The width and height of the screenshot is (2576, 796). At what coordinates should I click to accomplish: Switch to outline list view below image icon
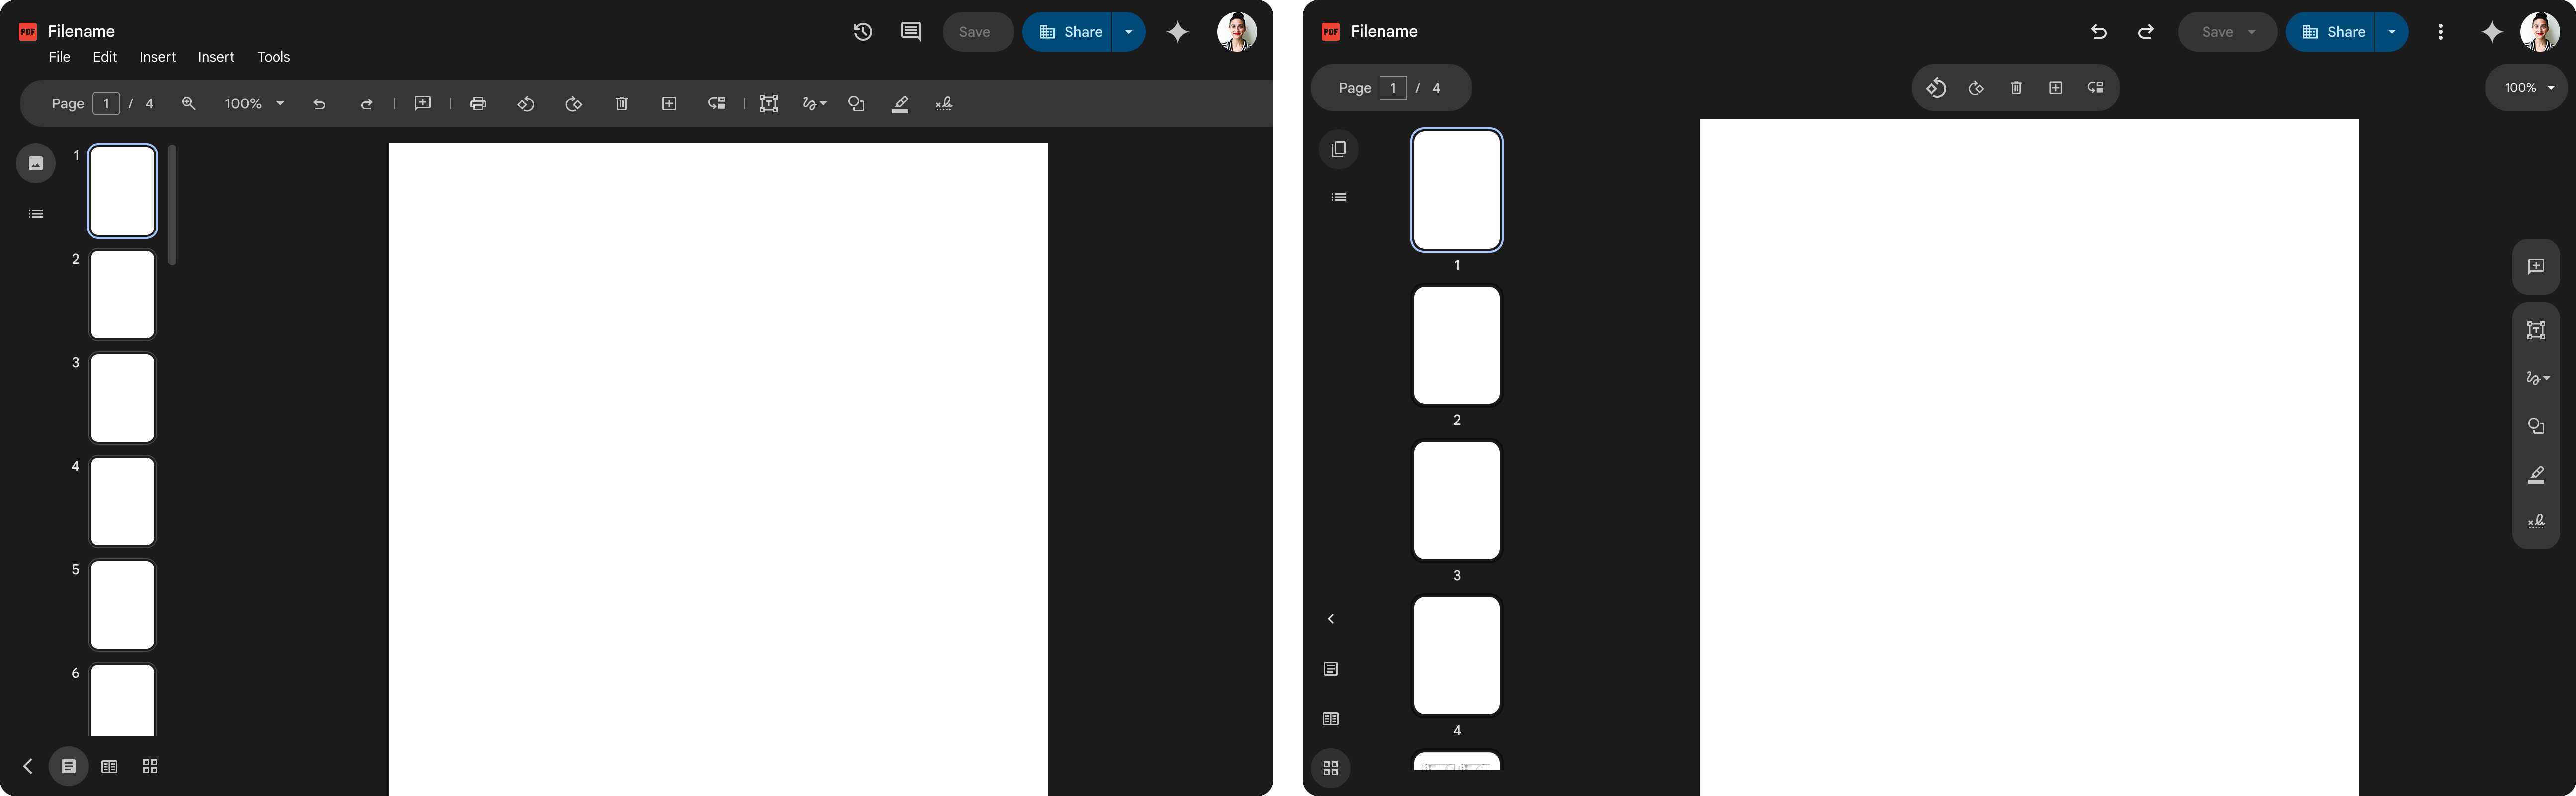tap(36, 214)
